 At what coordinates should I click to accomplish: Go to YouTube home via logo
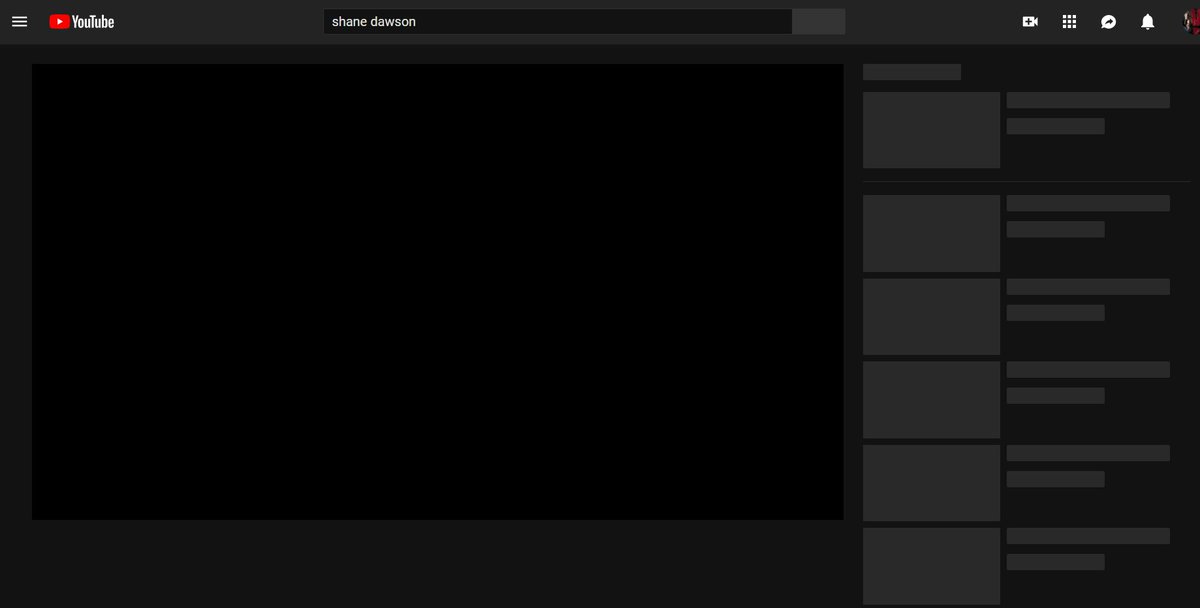point(81,21)
